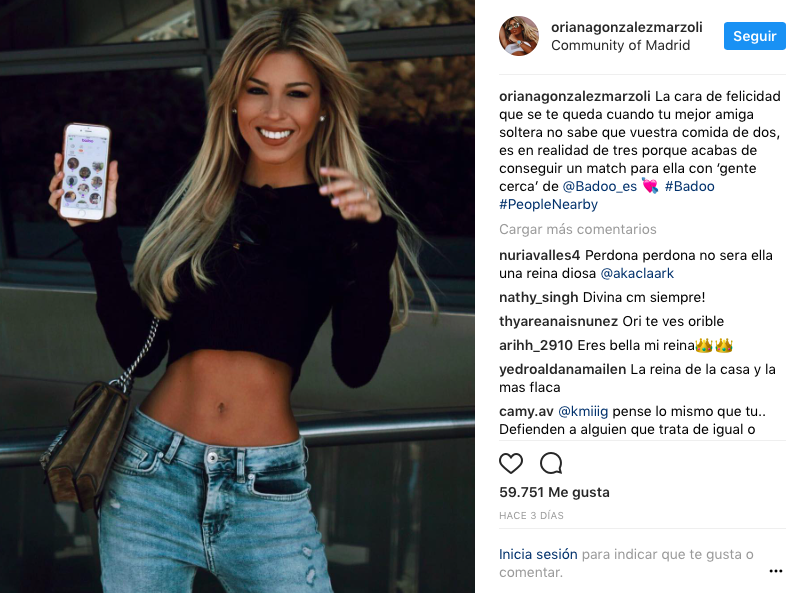The width and height of the screenshot is (809, 593).
Task: Click the post photo of the woman
Action: [237, 296]
